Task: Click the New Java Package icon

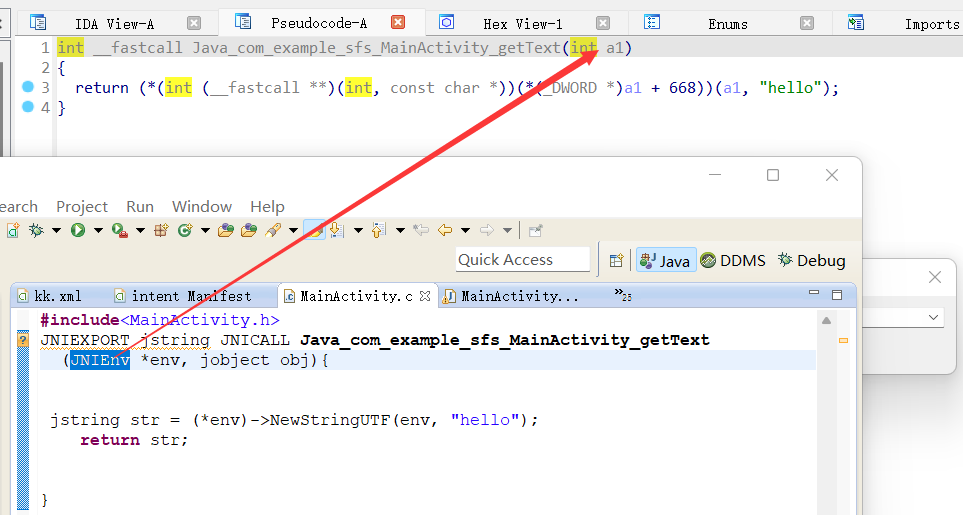Action: (162, 231)
